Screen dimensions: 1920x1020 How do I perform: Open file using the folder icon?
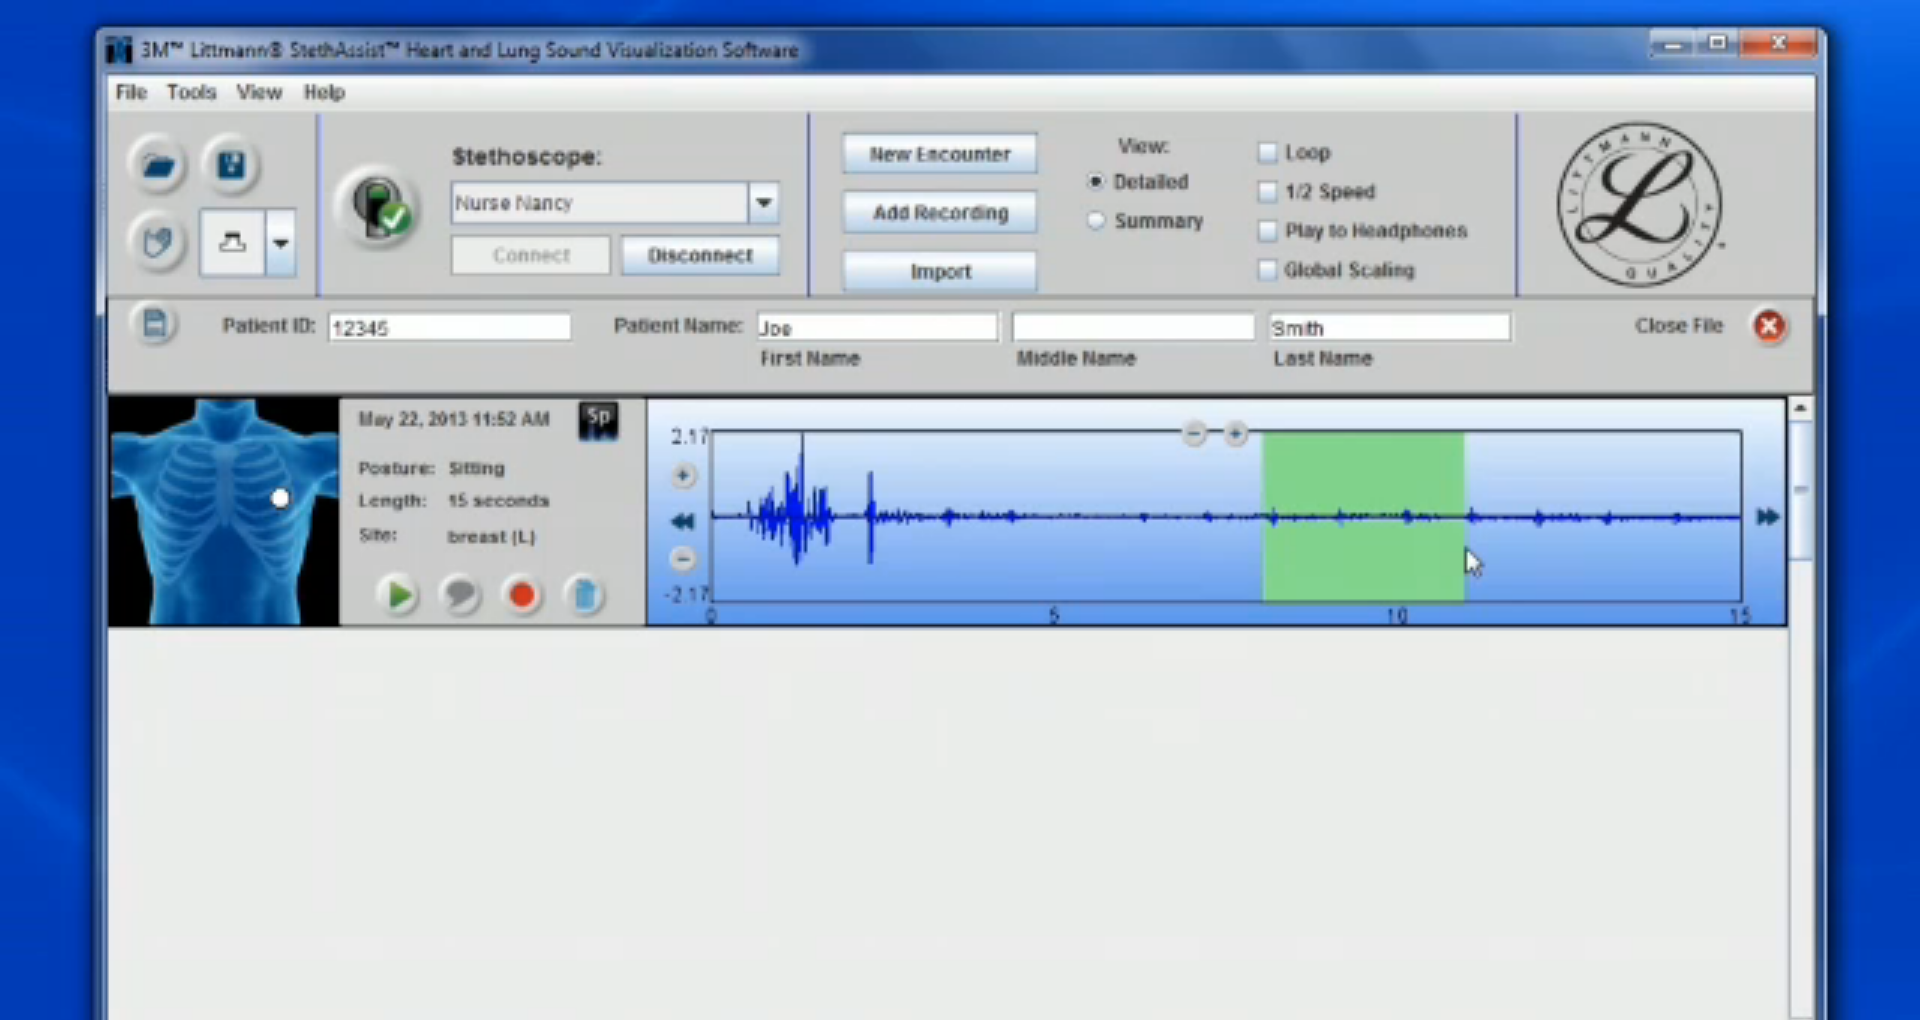[x=158, y=165]
